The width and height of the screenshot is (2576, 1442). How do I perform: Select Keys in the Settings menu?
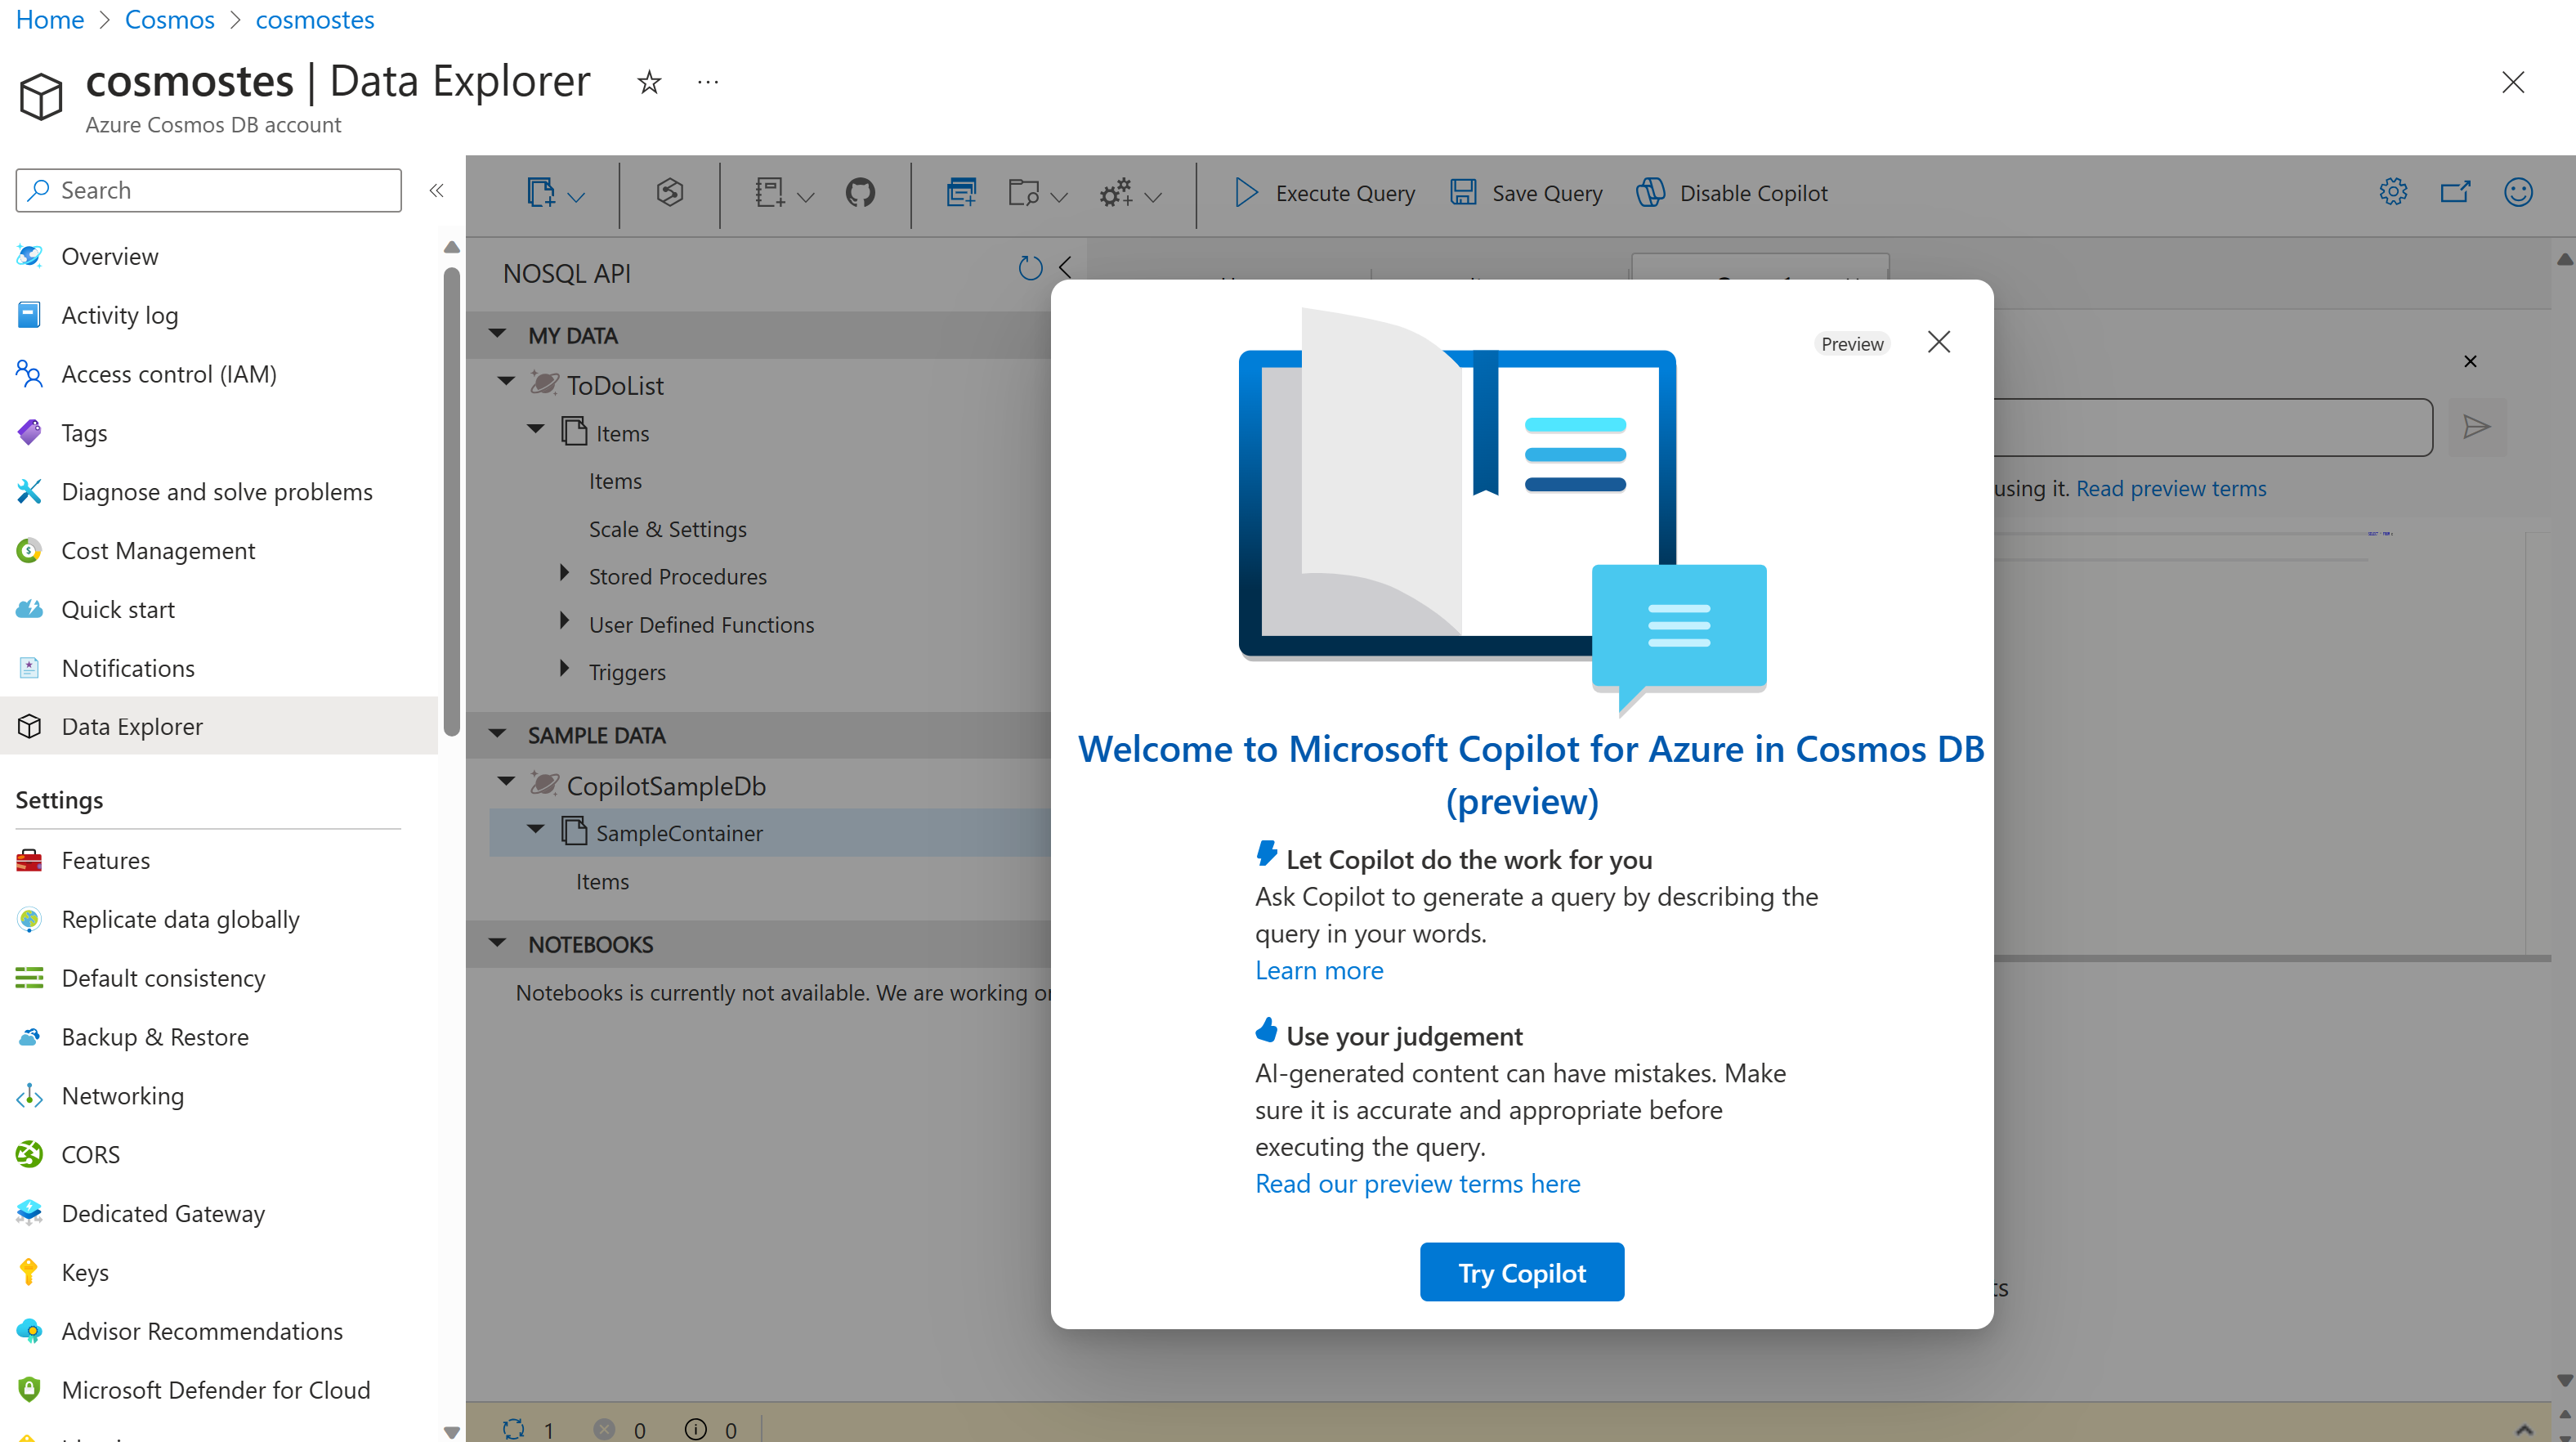[x=85, y=1272]
